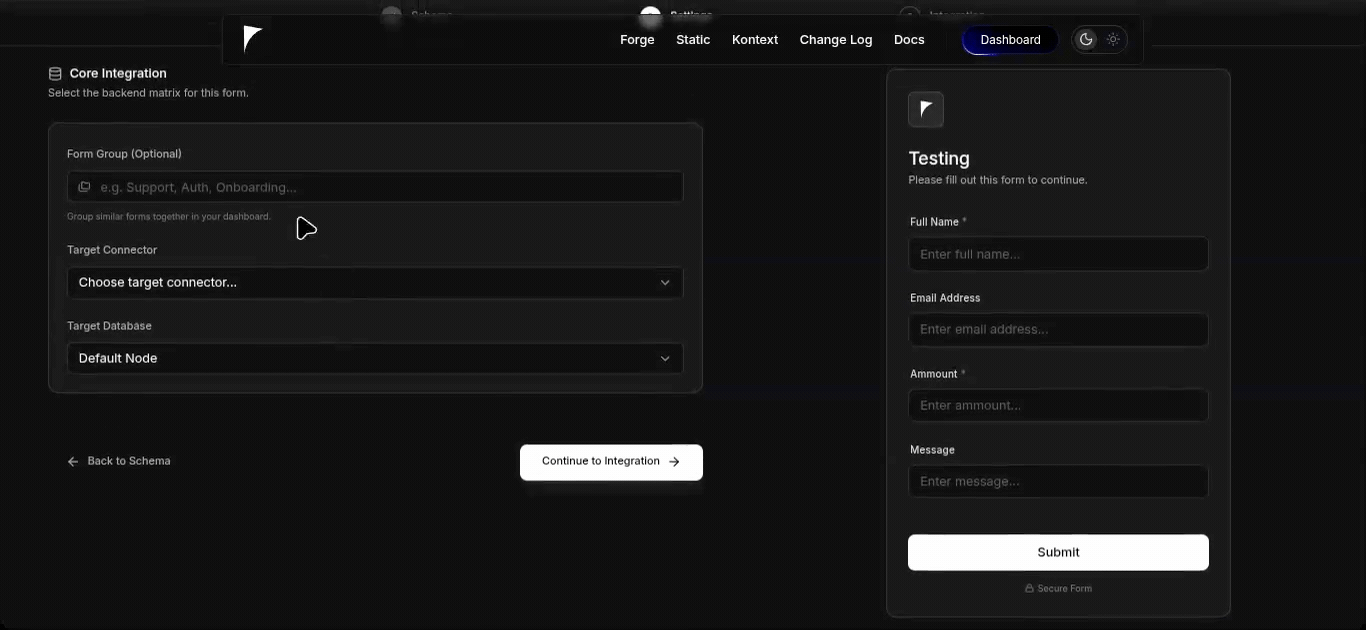Open the Forge menu item

point(637,40)
